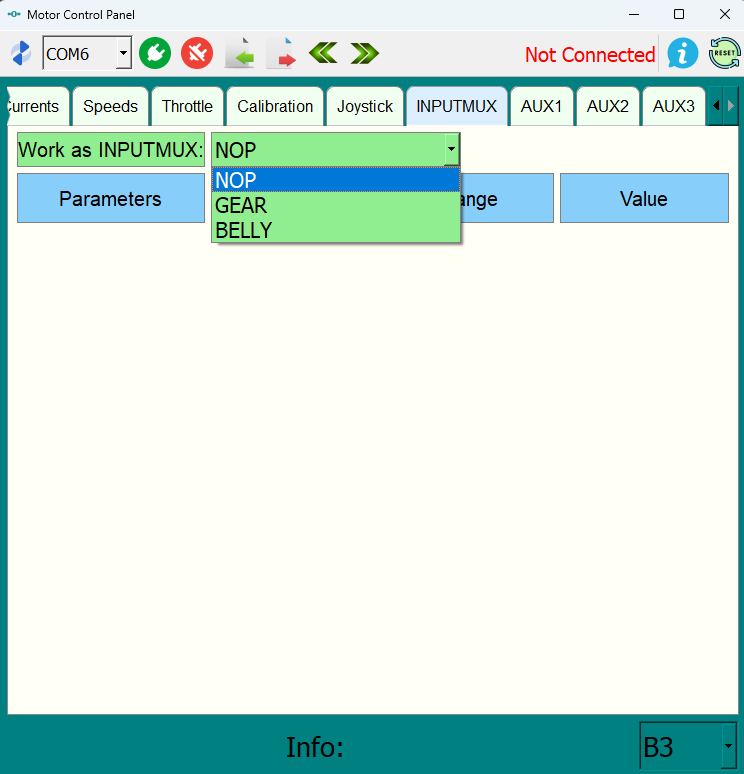Screen dimensions: 744x774
Task: Click the green connect plug icon
Action: (x=155, y=53)
